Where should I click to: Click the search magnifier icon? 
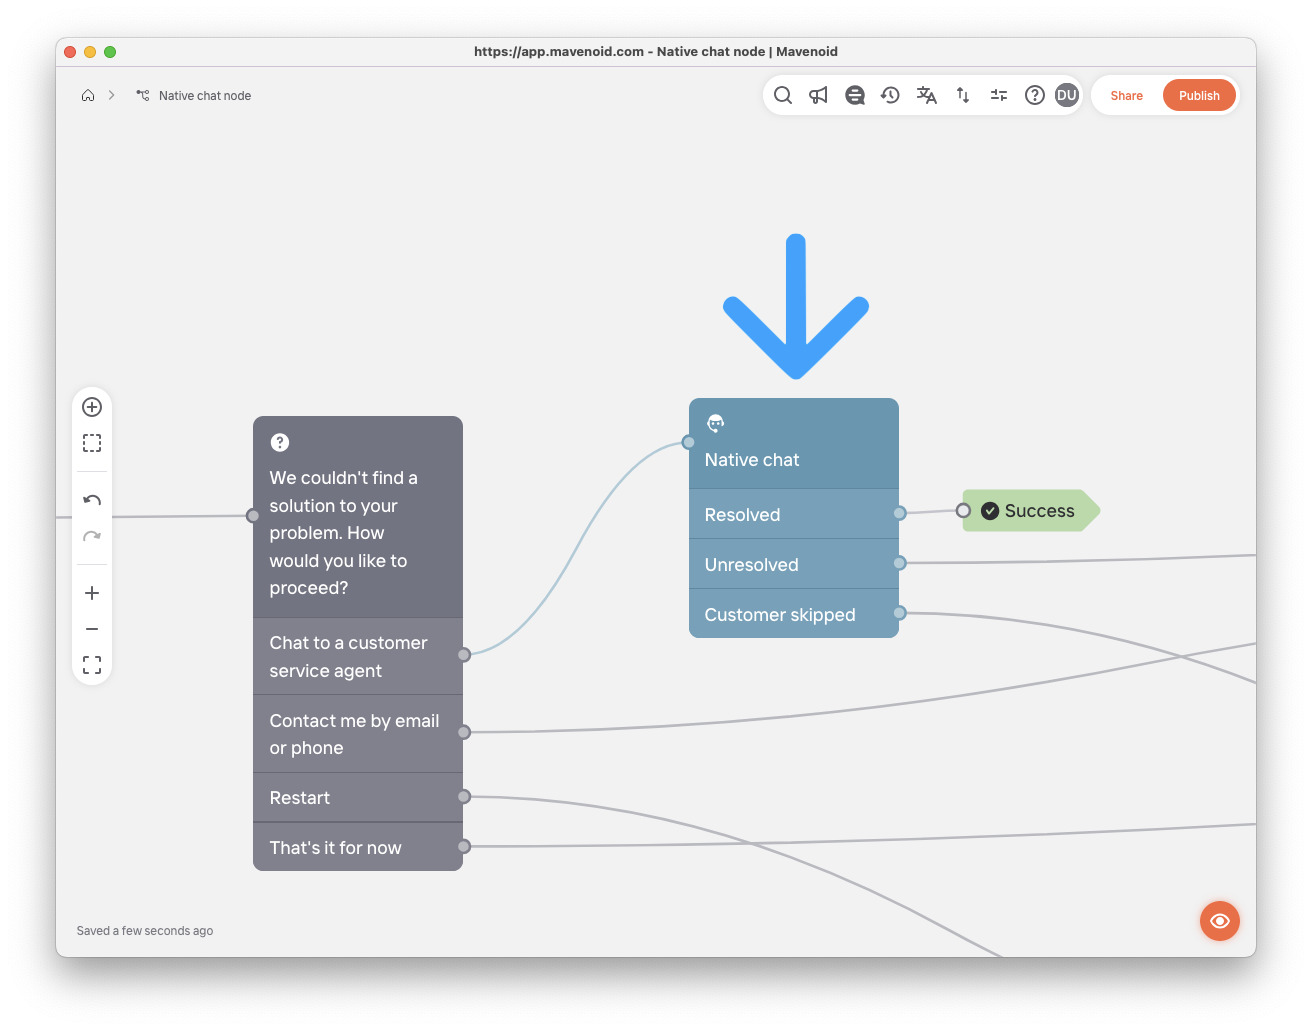(783, 95)
